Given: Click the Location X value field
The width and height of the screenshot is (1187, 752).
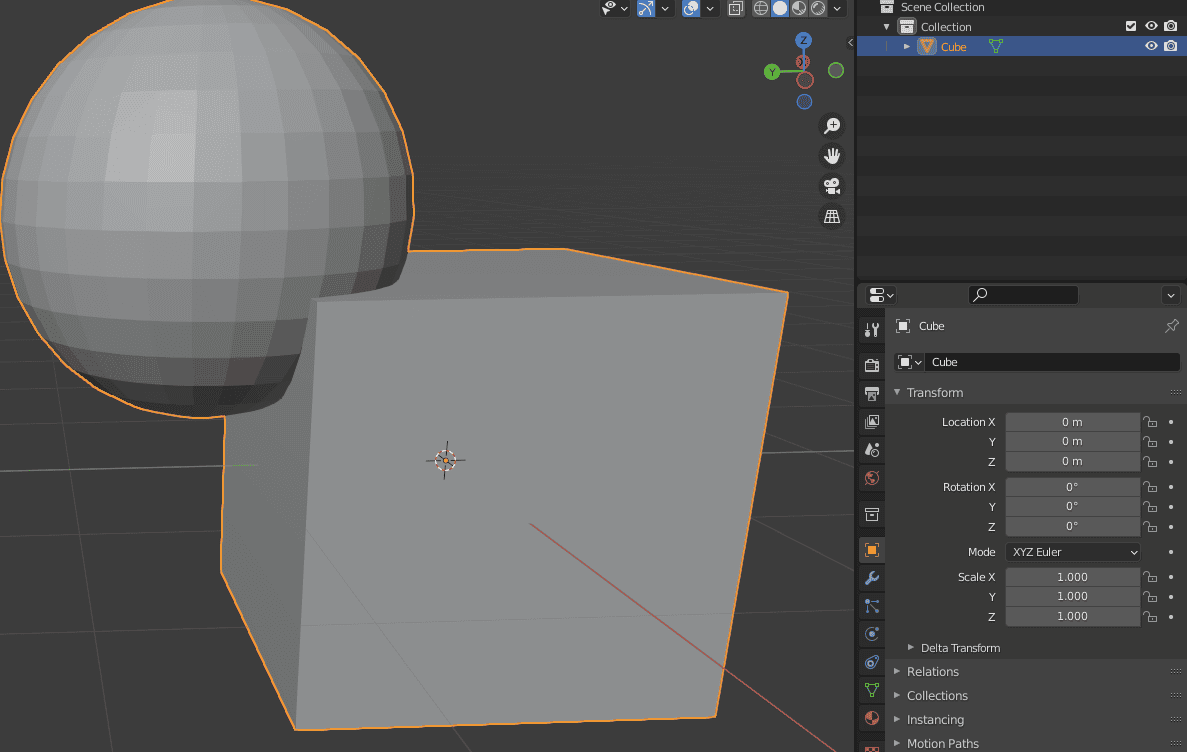Looking at the screenshot, I should pyautogui.click(x=1072, y=421).
